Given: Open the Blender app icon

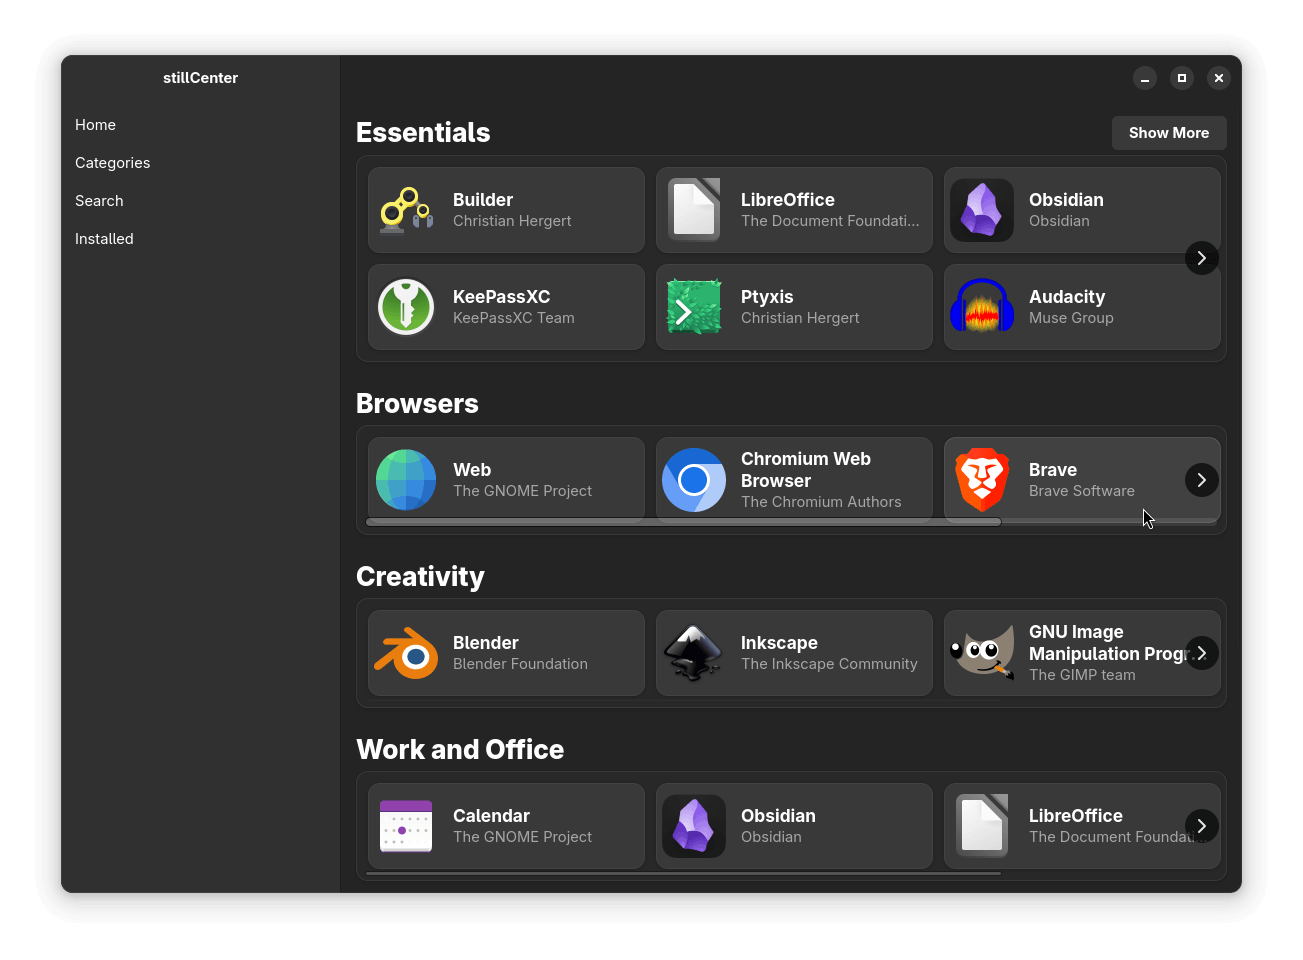Looking at the screenshot, I should (x=406, y=653).
